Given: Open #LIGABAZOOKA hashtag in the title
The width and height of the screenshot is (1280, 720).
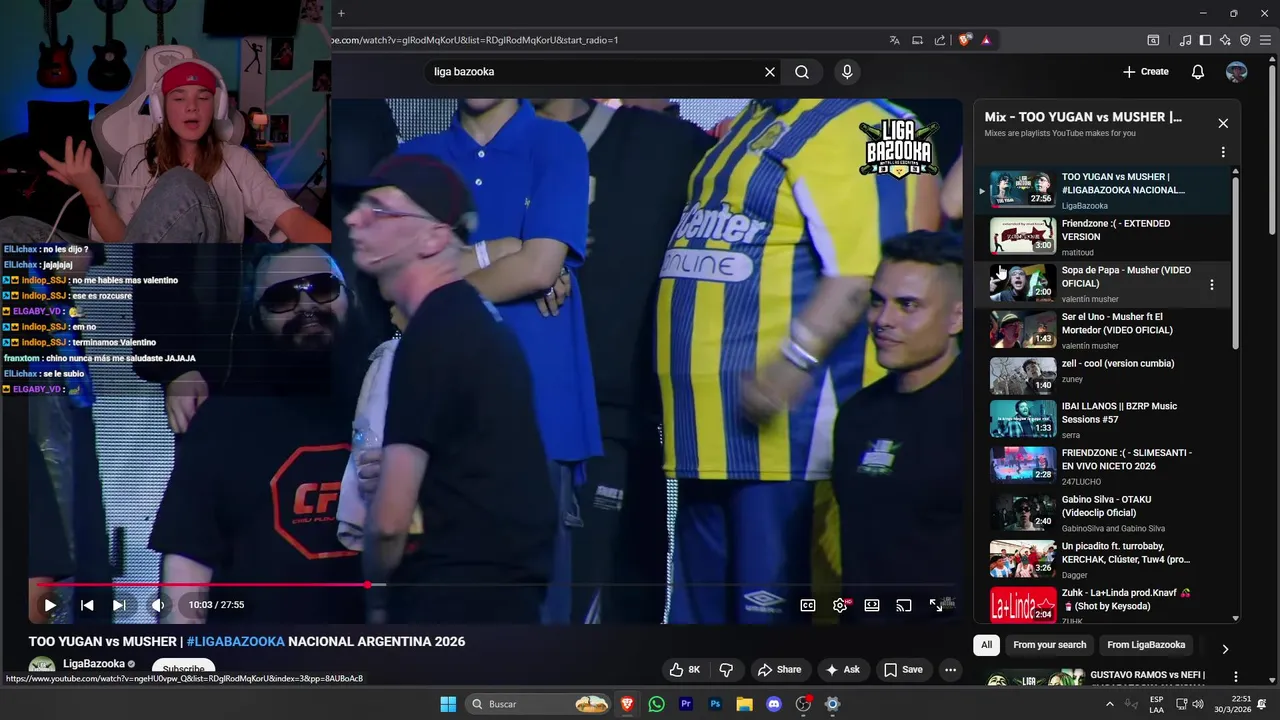Looking at the screenshot, I should point(235,642).
